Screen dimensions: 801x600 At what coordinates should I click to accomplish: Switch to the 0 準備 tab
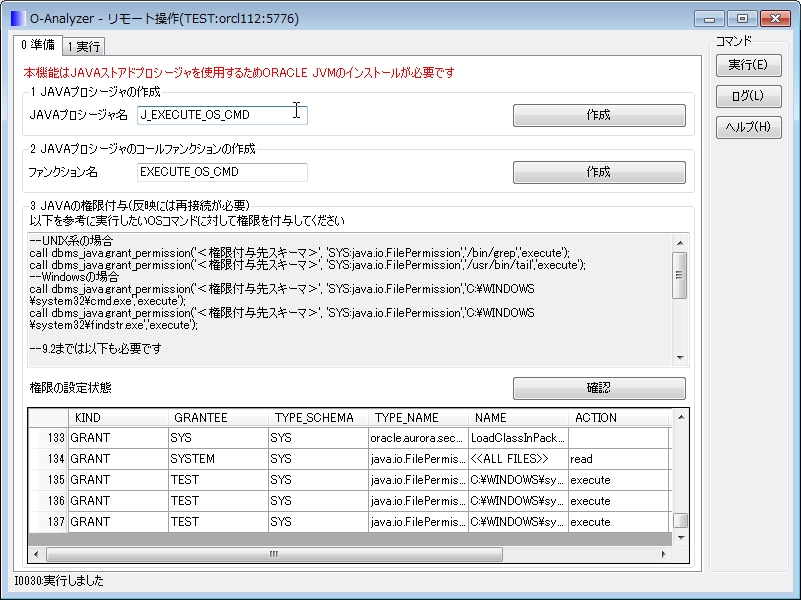pos(38,45)
